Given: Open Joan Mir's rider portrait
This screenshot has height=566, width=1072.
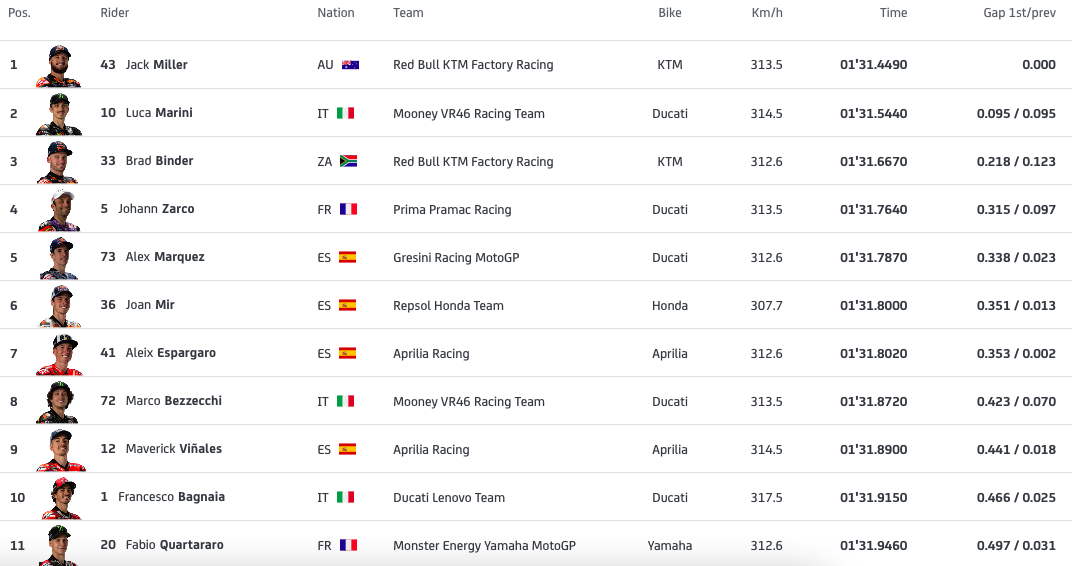Looking at the screenshot, I should click(58, 306).
